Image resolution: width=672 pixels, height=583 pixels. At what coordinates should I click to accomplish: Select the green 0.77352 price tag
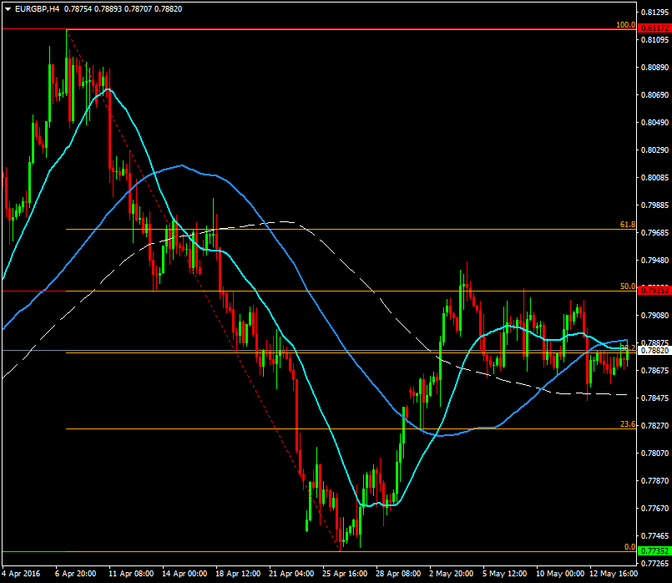(x=654, y=551)
